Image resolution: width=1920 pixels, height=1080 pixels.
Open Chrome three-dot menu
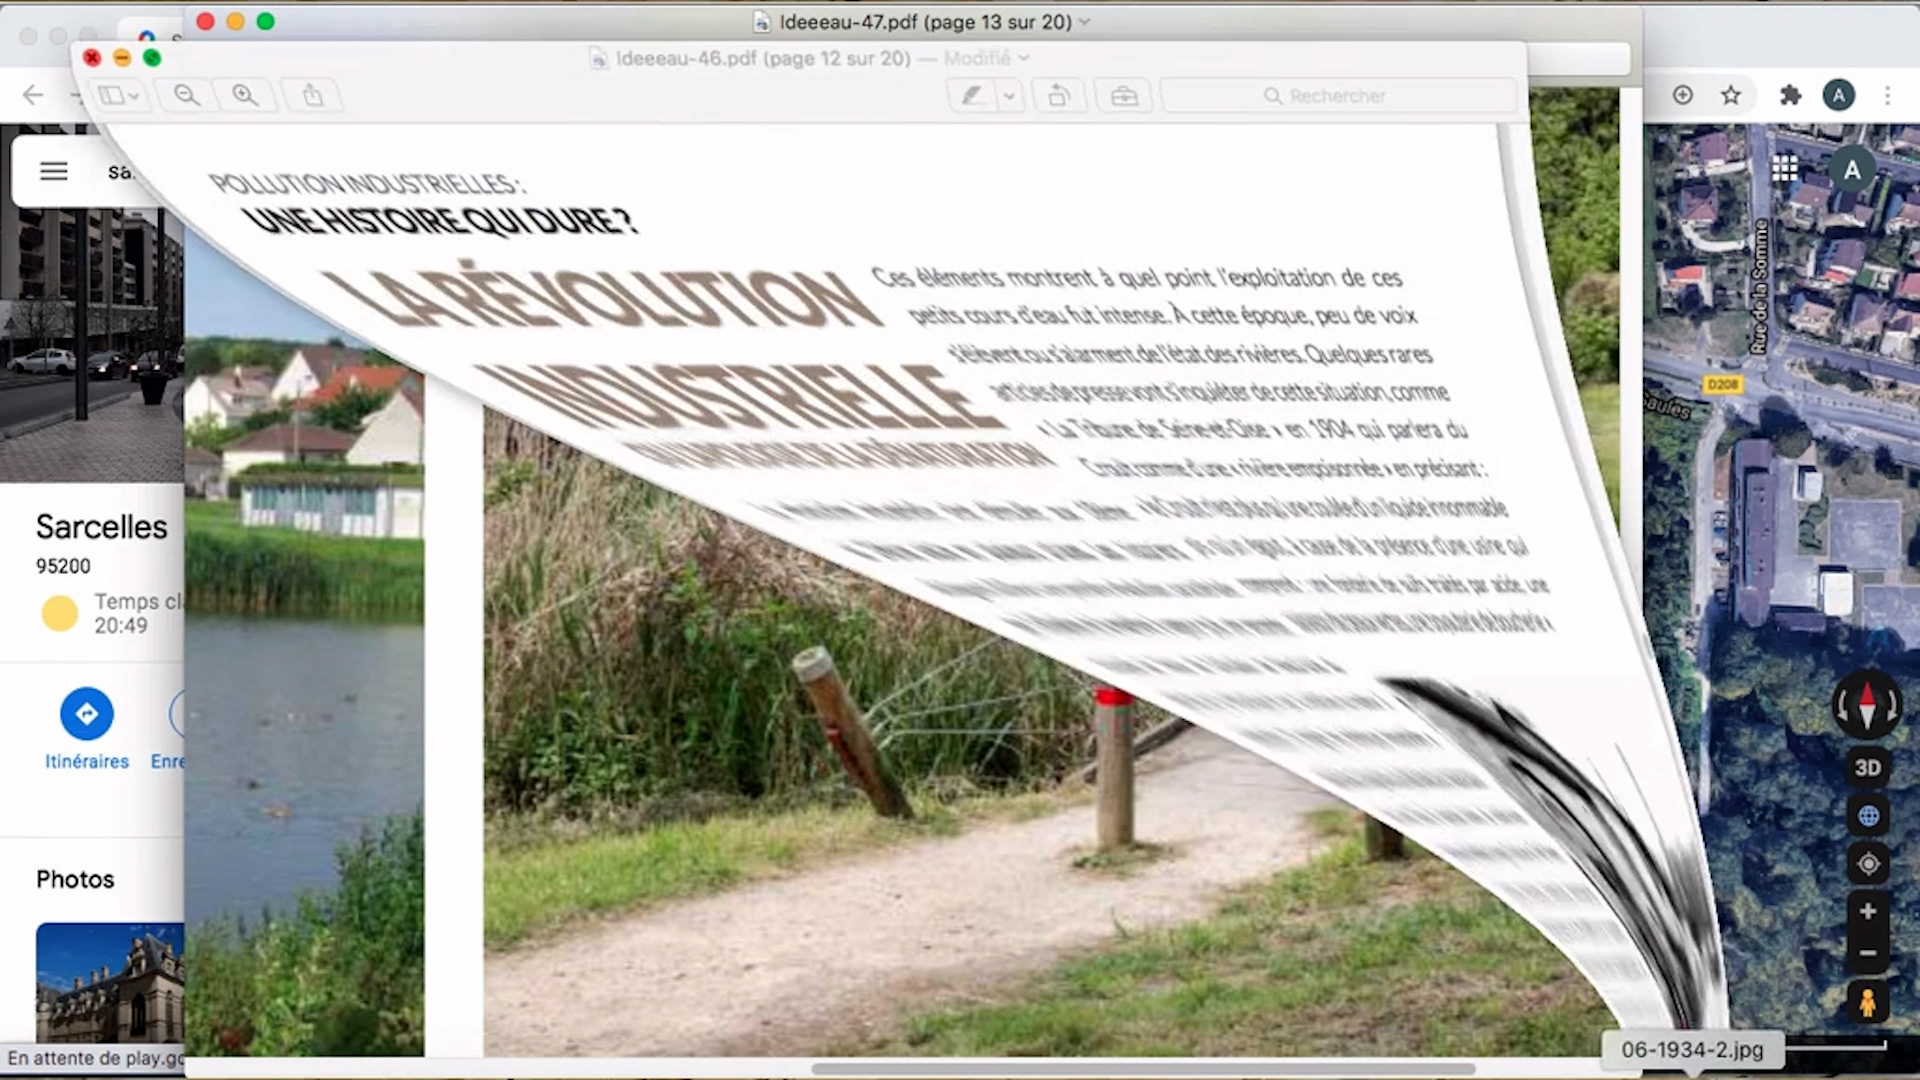click(1887, 95)
